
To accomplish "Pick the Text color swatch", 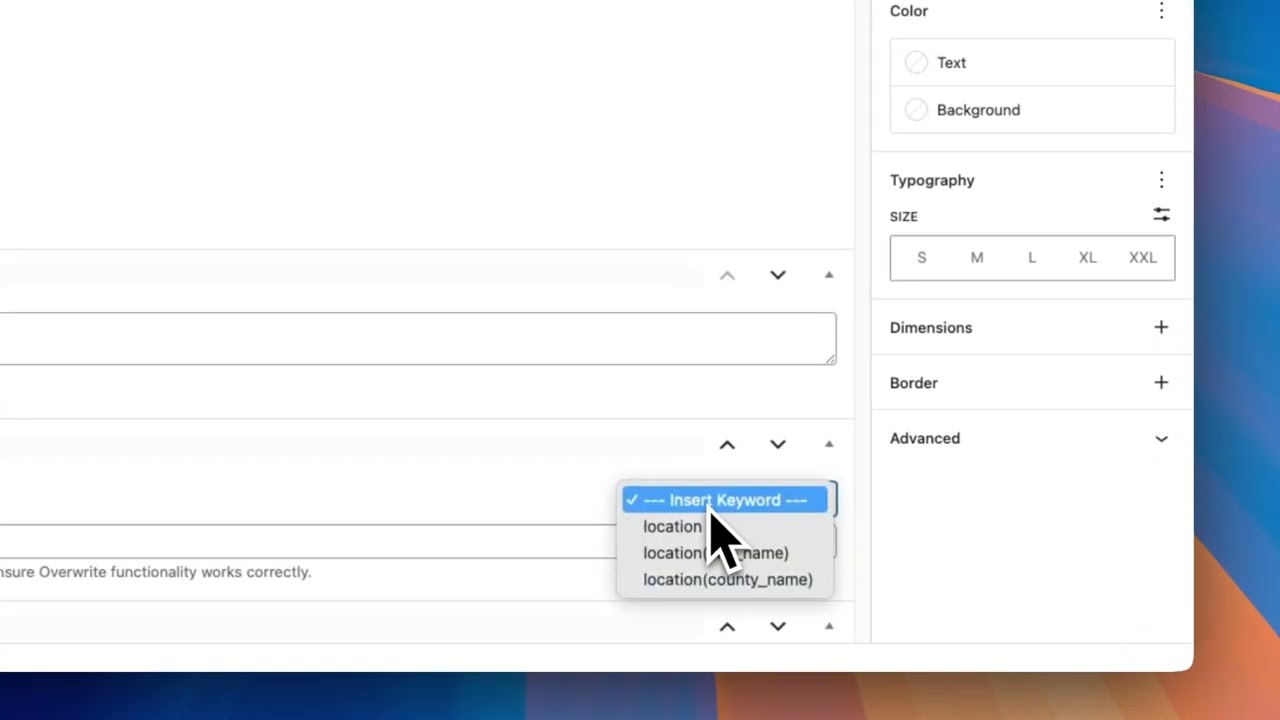I will [x=916, y=62].
